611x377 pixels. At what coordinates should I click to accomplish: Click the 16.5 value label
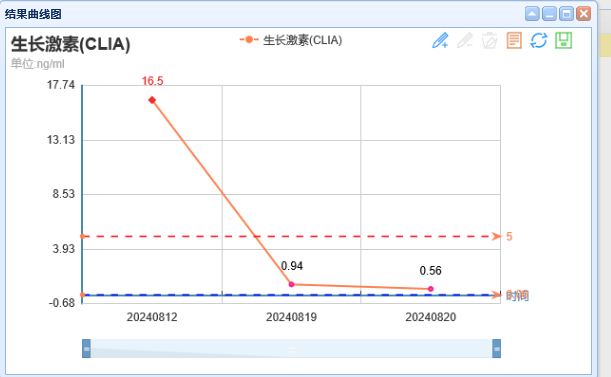(152, 81)
